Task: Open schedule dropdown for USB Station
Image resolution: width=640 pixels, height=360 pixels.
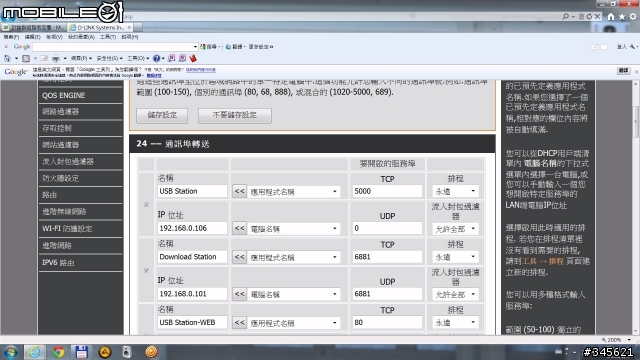Action: 455,191
